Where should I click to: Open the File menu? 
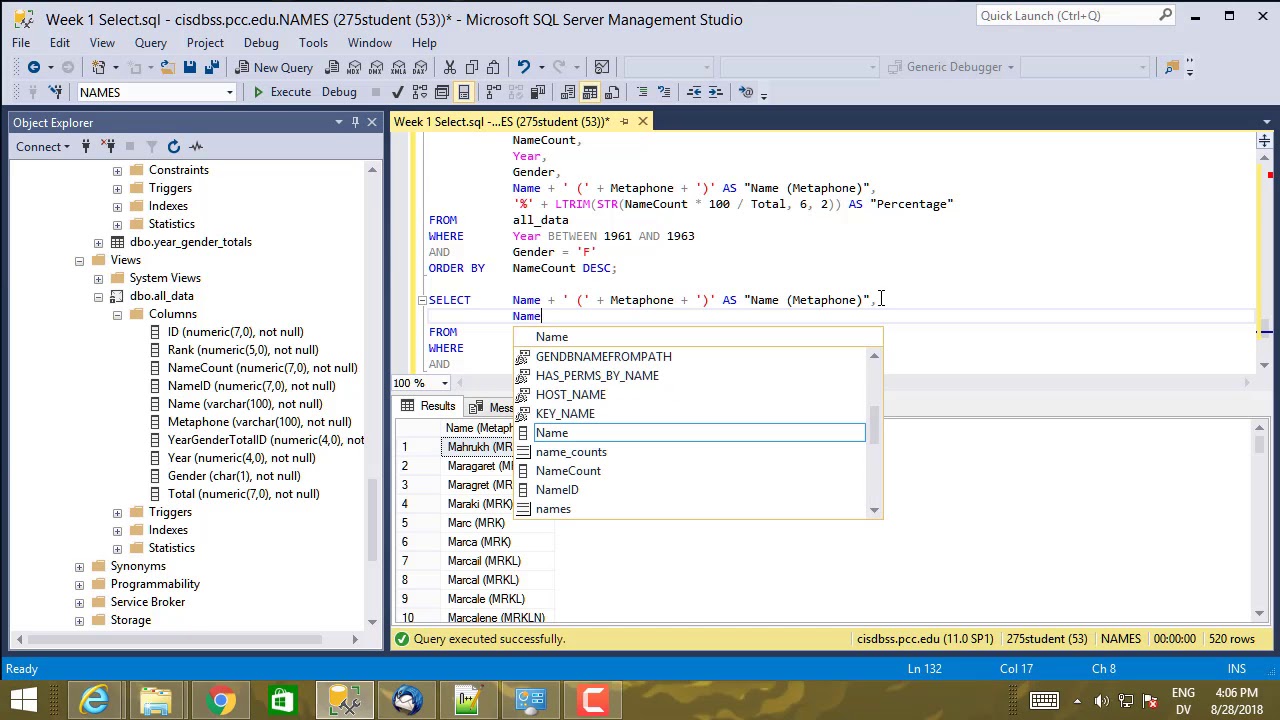21,43
